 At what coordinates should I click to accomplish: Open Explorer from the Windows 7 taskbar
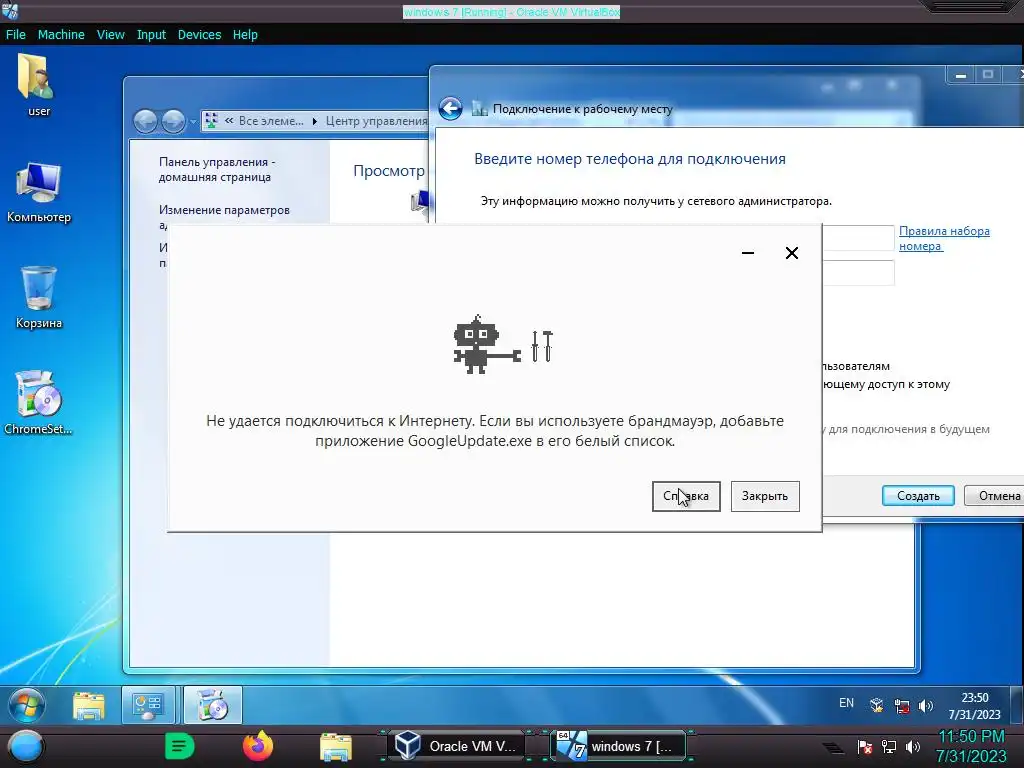click(89, 706)
